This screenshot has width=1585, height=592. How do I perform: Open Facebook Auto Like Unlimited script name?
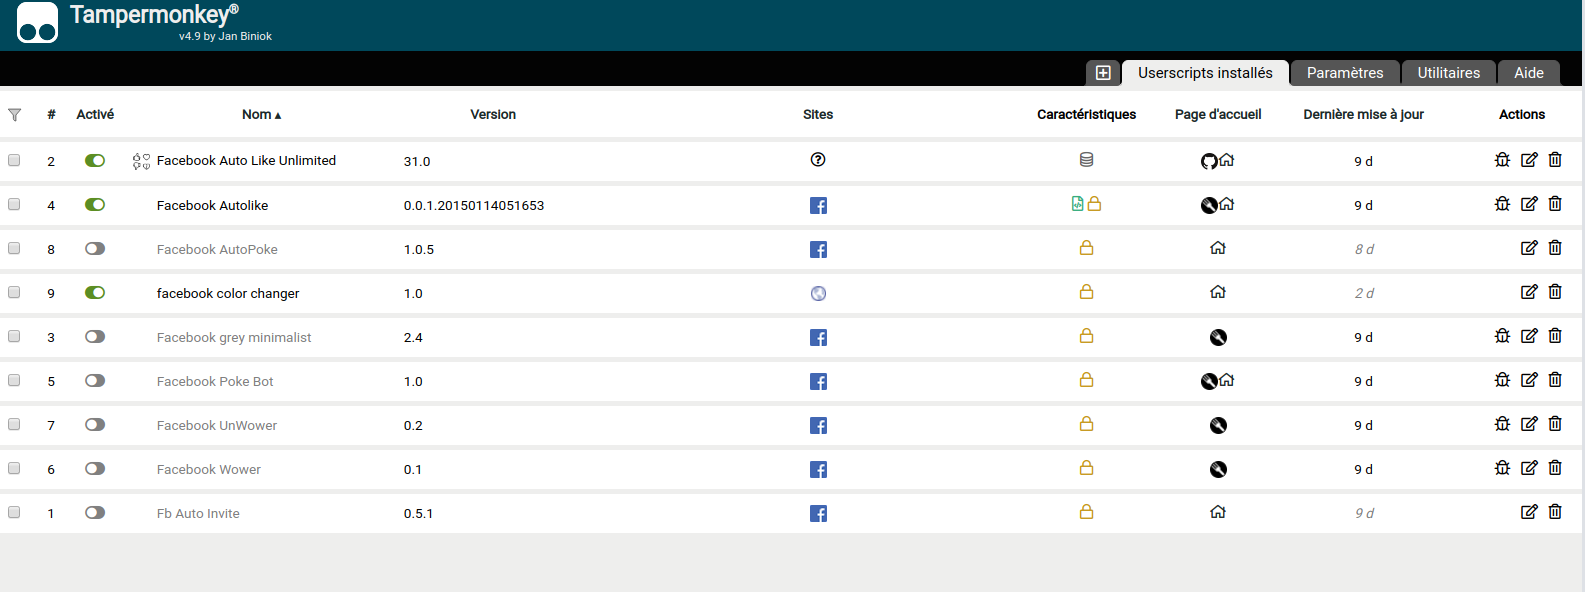click(246, 161)
